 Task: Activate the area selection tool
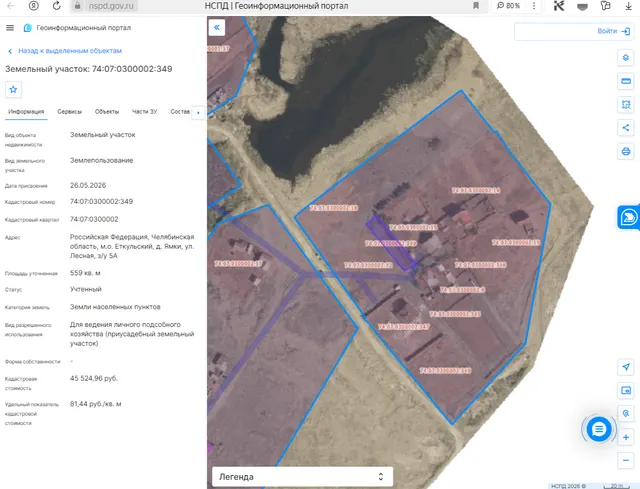pos(625,104)
